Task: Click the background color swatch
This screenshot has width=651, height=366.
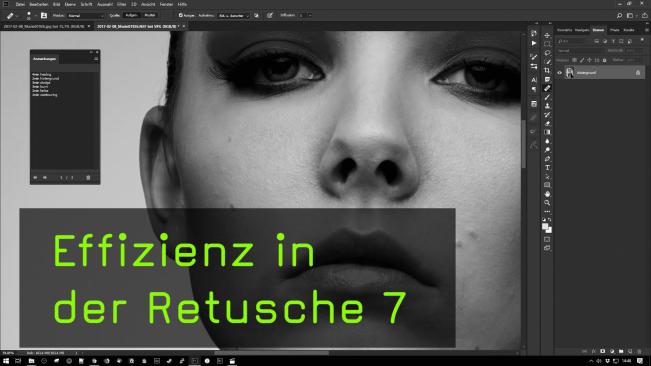Action: (x=549, y=229)
